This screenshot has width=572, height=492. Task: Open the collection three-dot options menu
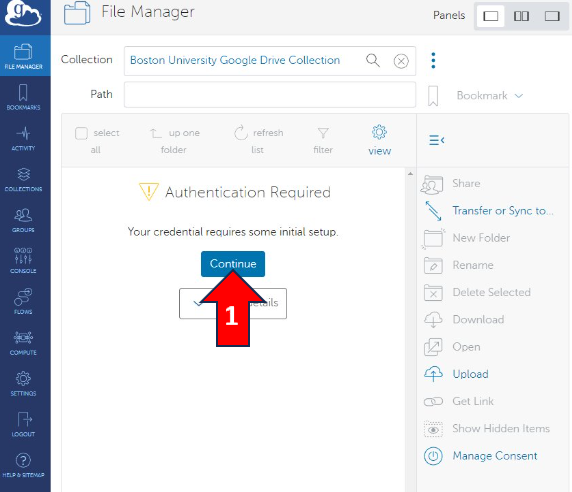pyautogui.click(x=433, y=61)
